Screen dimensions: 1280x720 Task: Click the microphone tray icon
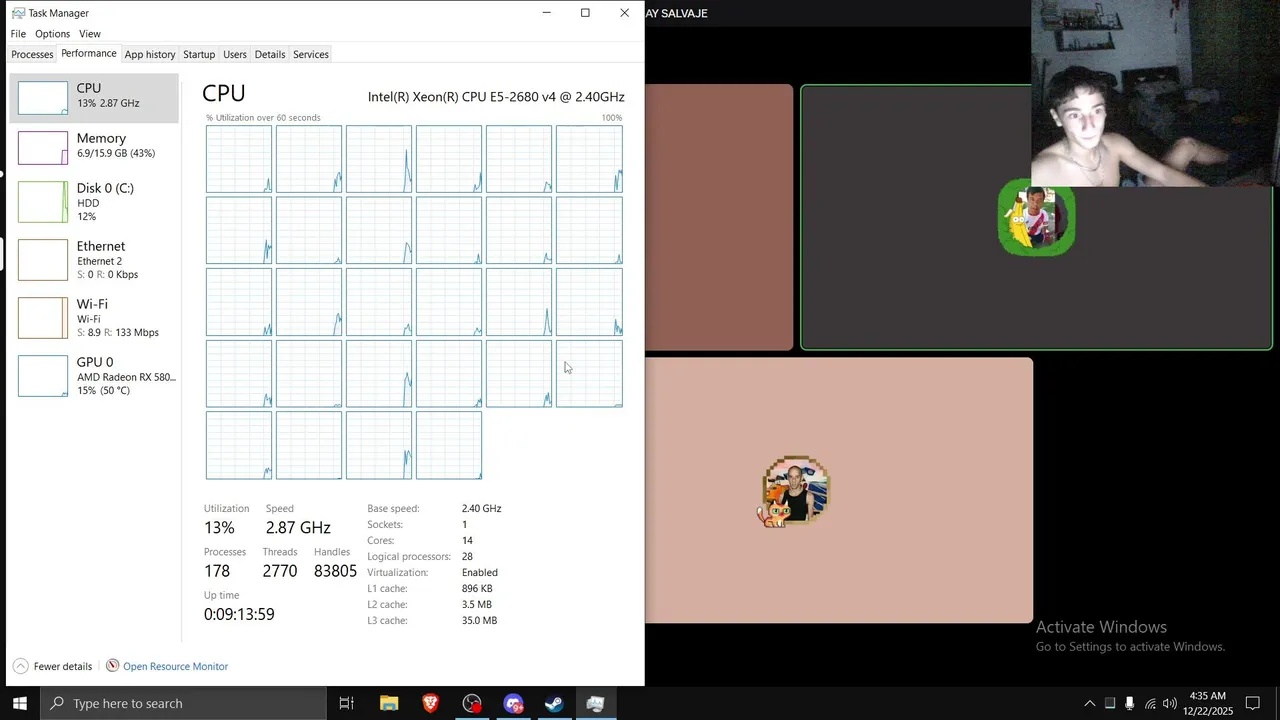[1129, 703]
